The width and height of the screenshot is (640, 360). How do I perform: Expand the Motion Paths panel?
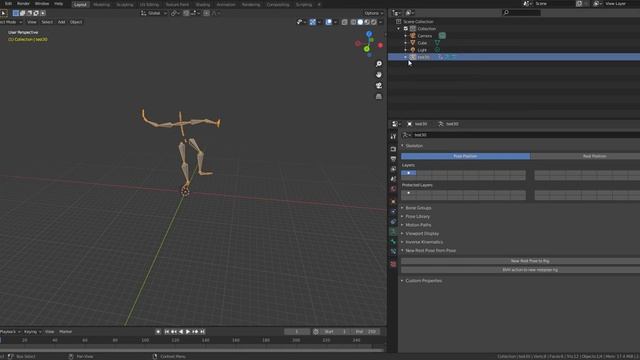pyautogui.click(x=418, y=225)
